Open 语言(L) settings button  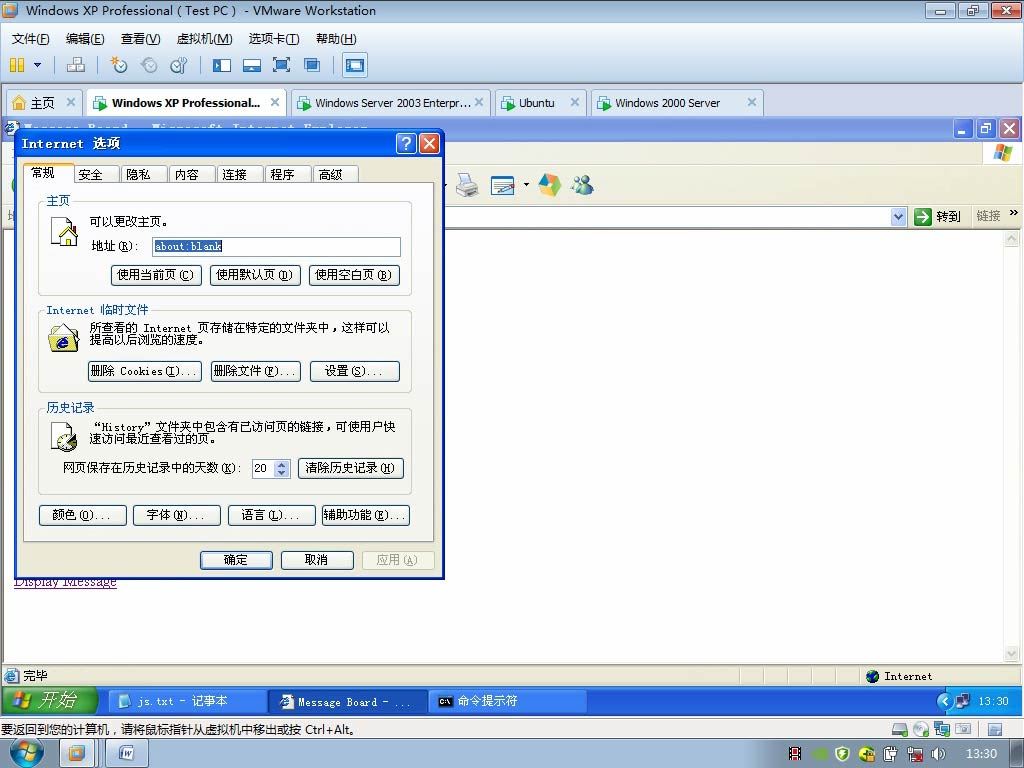272,515
